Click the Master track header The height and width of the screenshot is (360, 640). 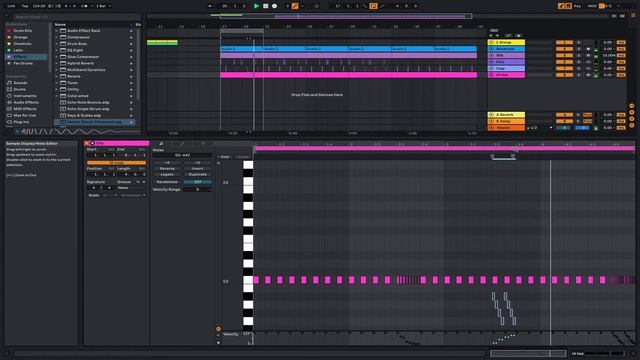coord(506,128)
